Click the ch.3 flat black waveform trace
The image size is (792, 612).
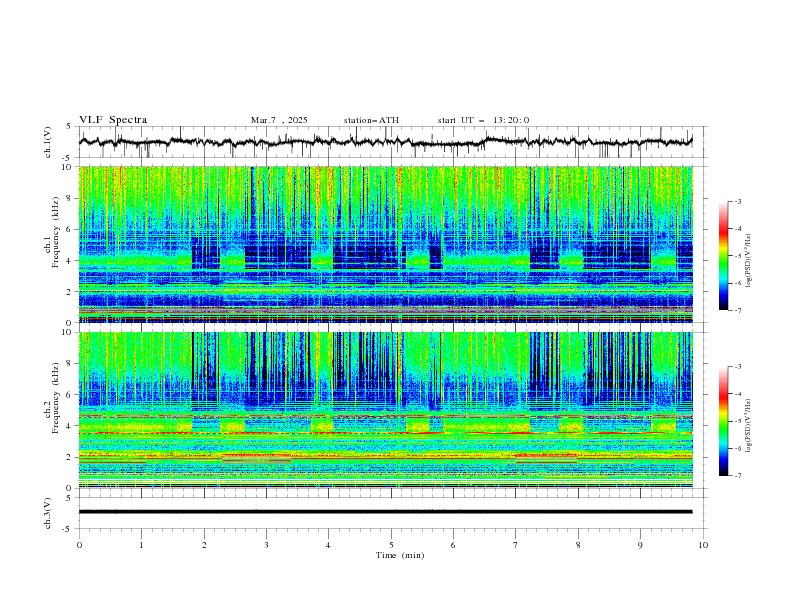(x=385, y=512)
